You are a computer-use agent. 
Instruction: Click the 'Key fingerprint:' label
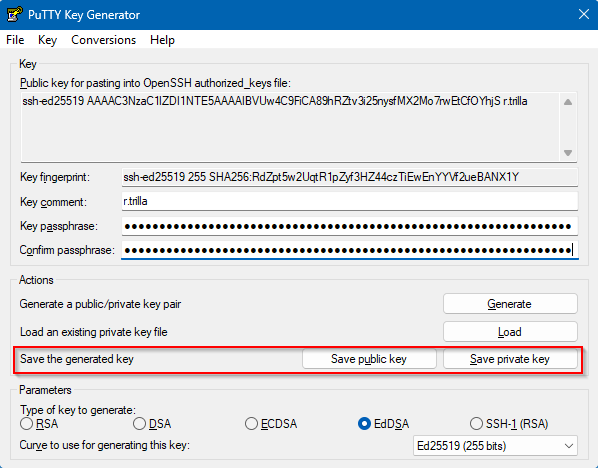[x=55, y=177]
